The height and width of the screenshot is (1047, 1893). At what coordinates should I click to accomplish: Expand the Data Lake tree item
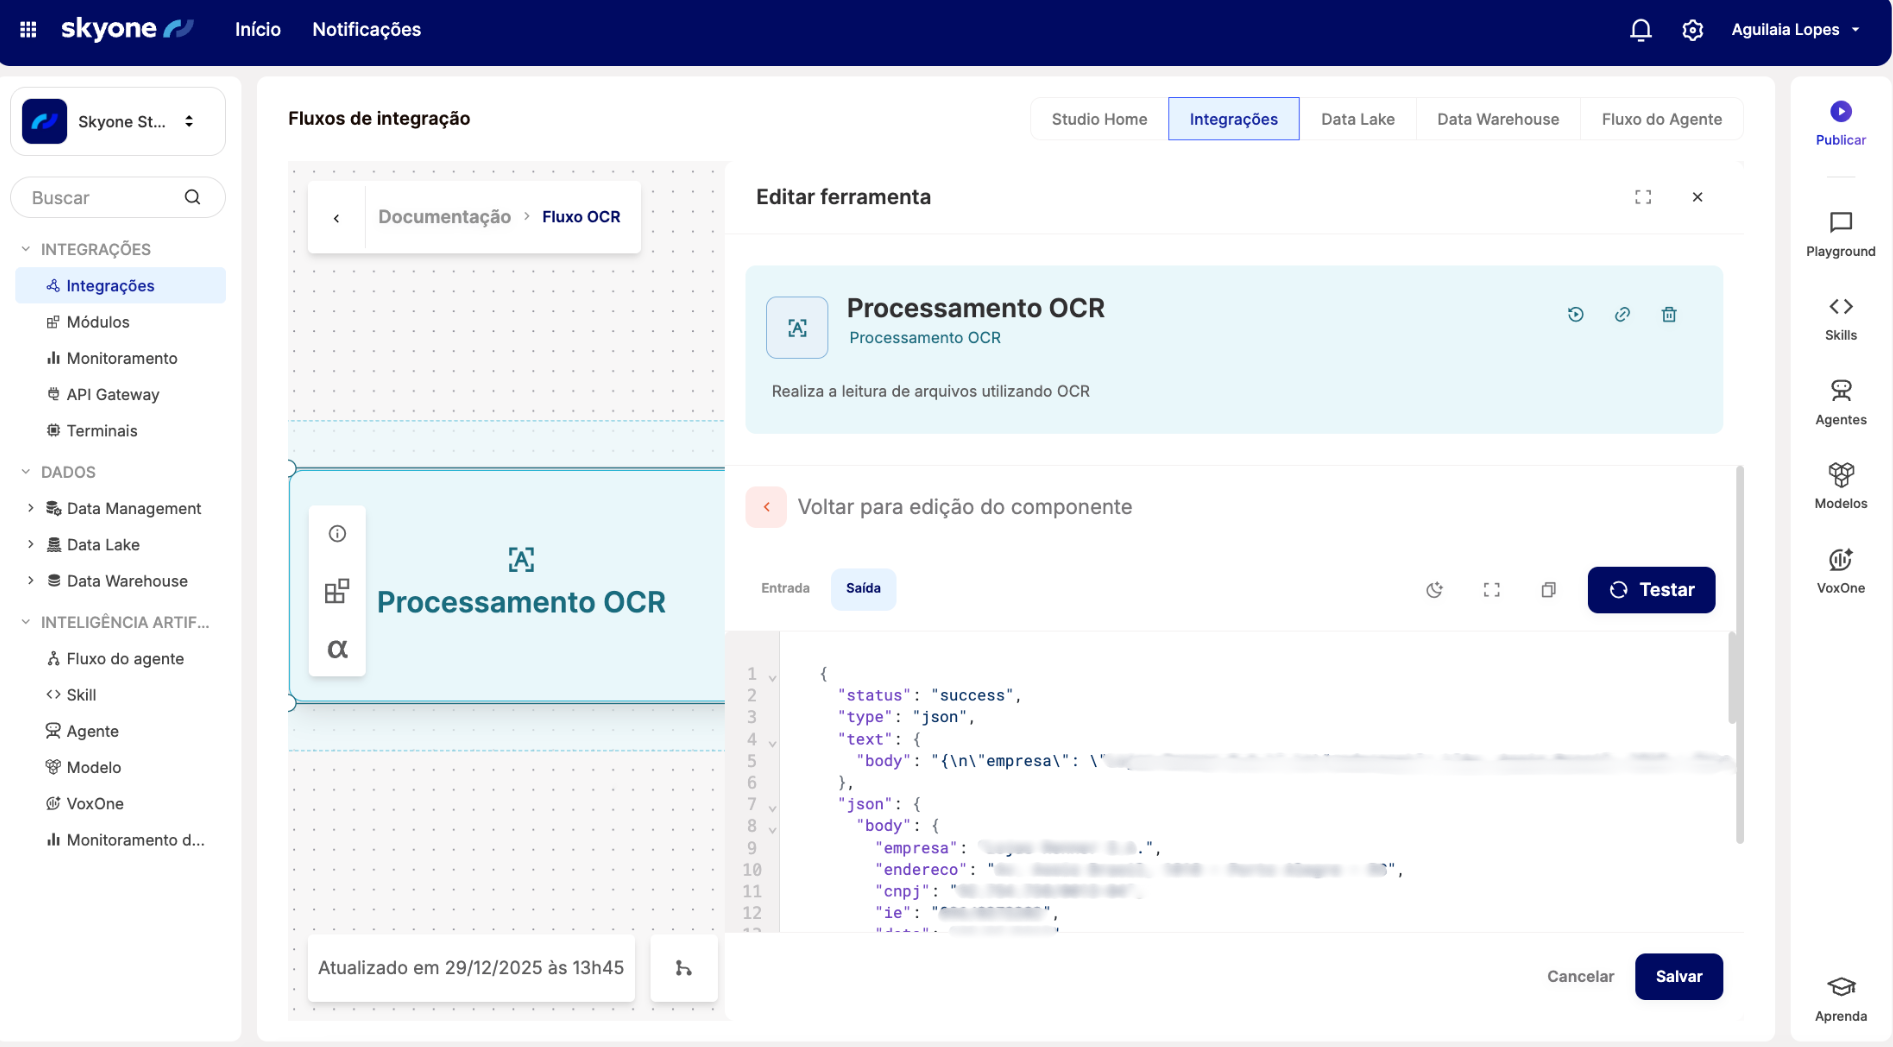30,545
